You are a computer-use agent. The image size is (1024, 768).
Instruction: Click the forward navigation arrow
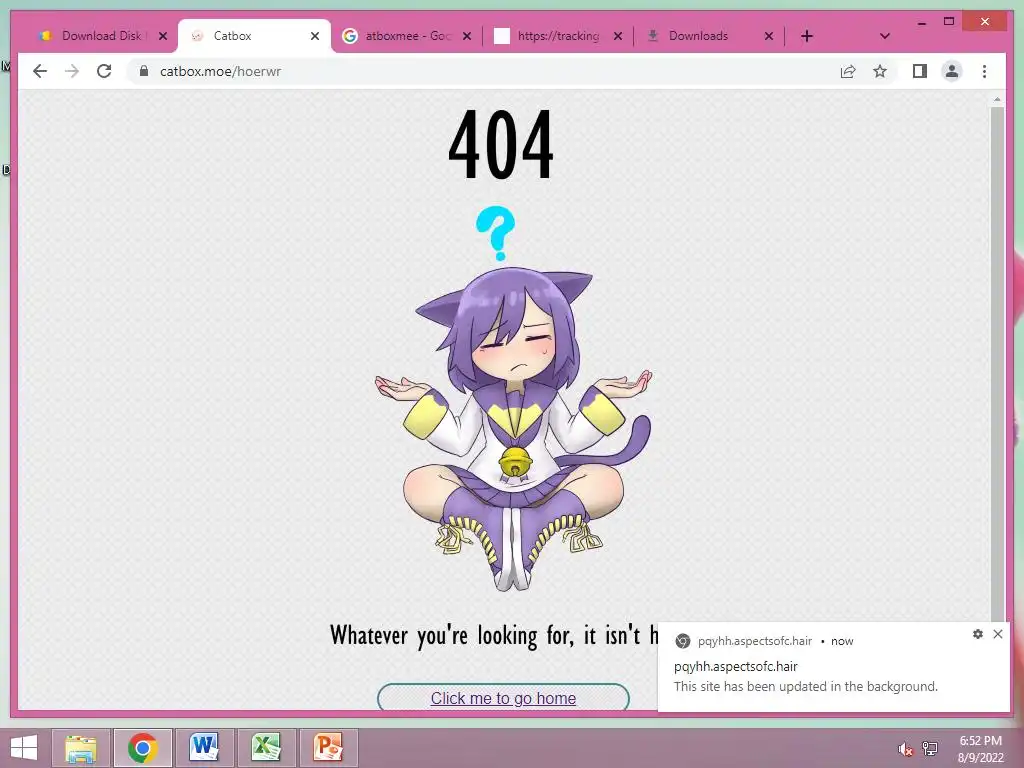(72, 71)
